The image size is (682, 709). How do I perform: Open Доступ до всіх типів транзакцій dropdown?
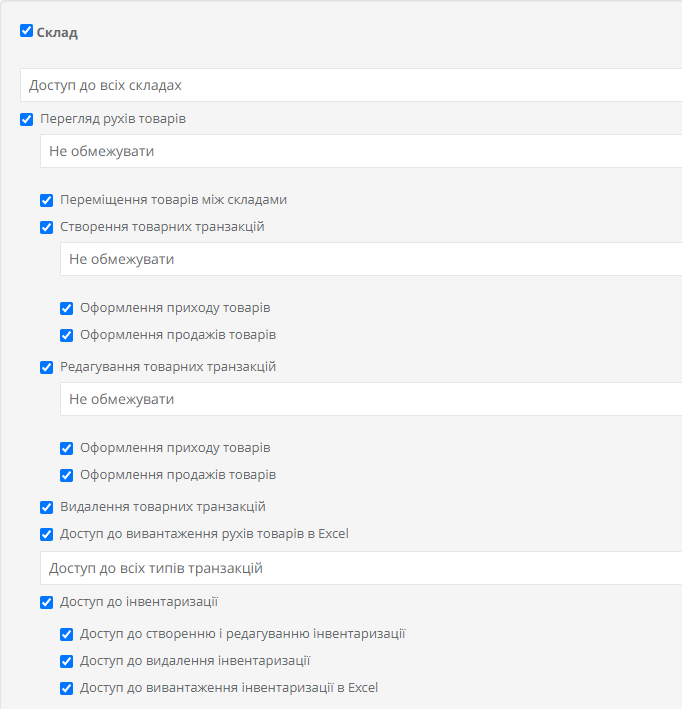[361, 568]
